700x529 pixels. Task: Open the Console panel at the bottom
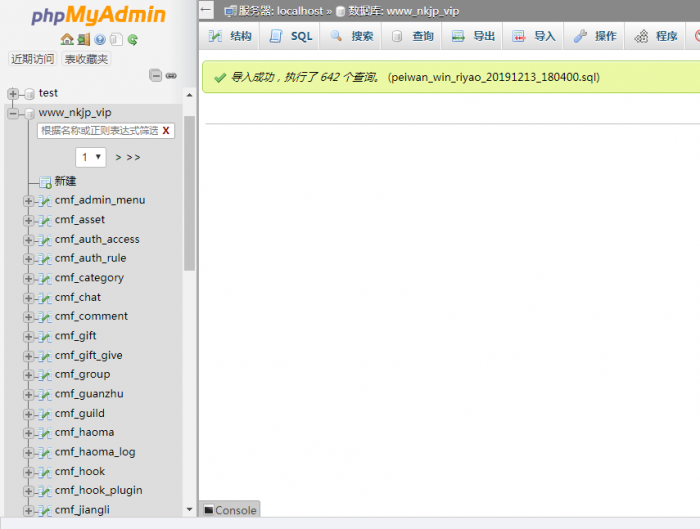[230, 510]
